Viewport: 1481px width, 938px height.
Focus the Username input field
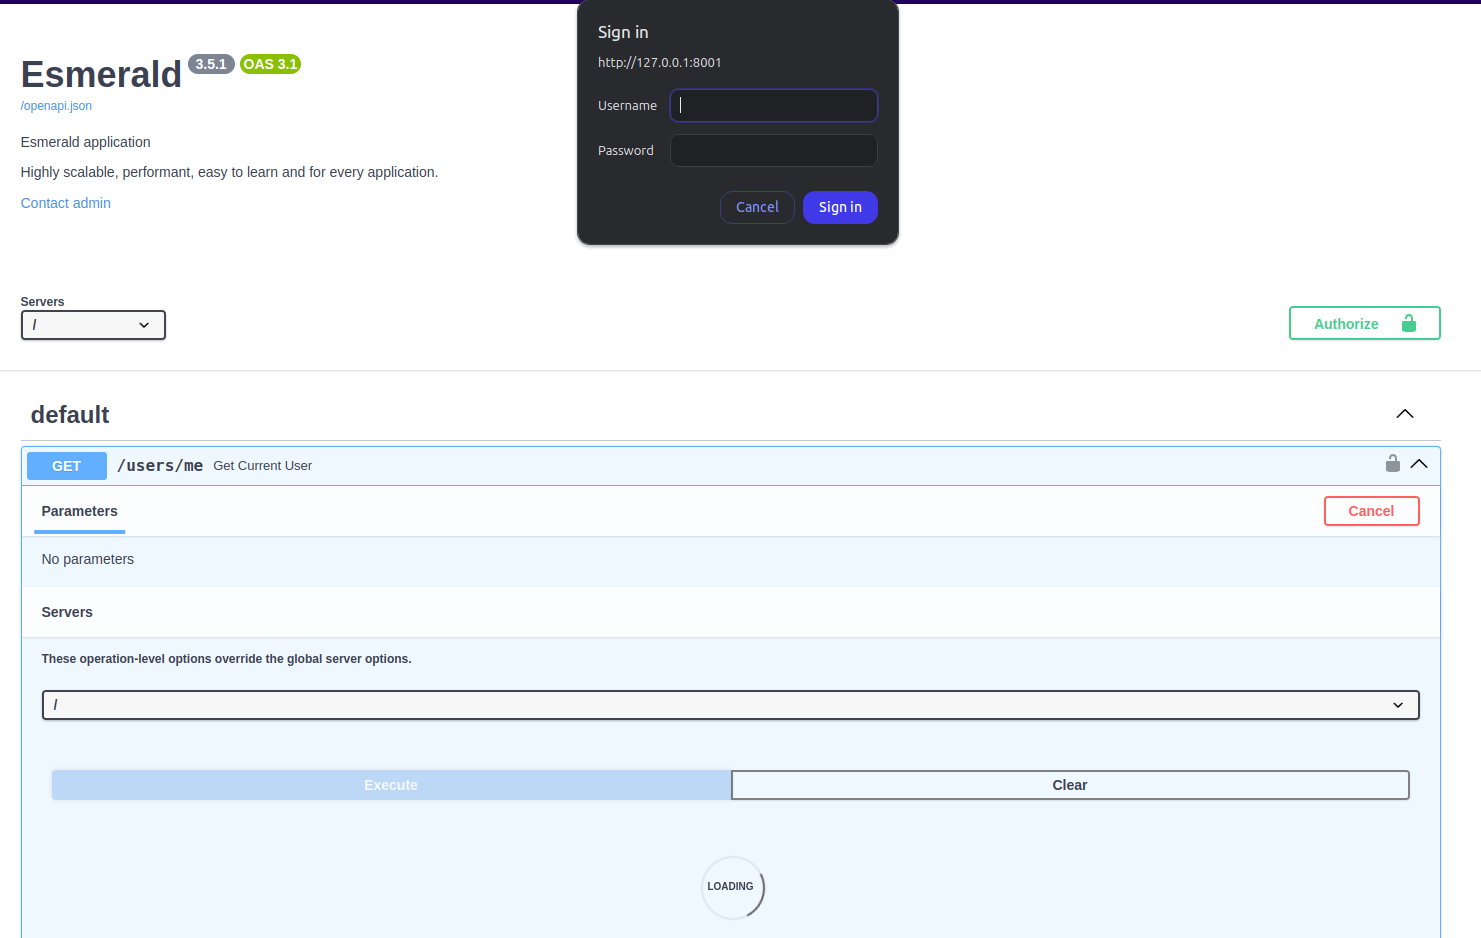click(x=774, y=105)
